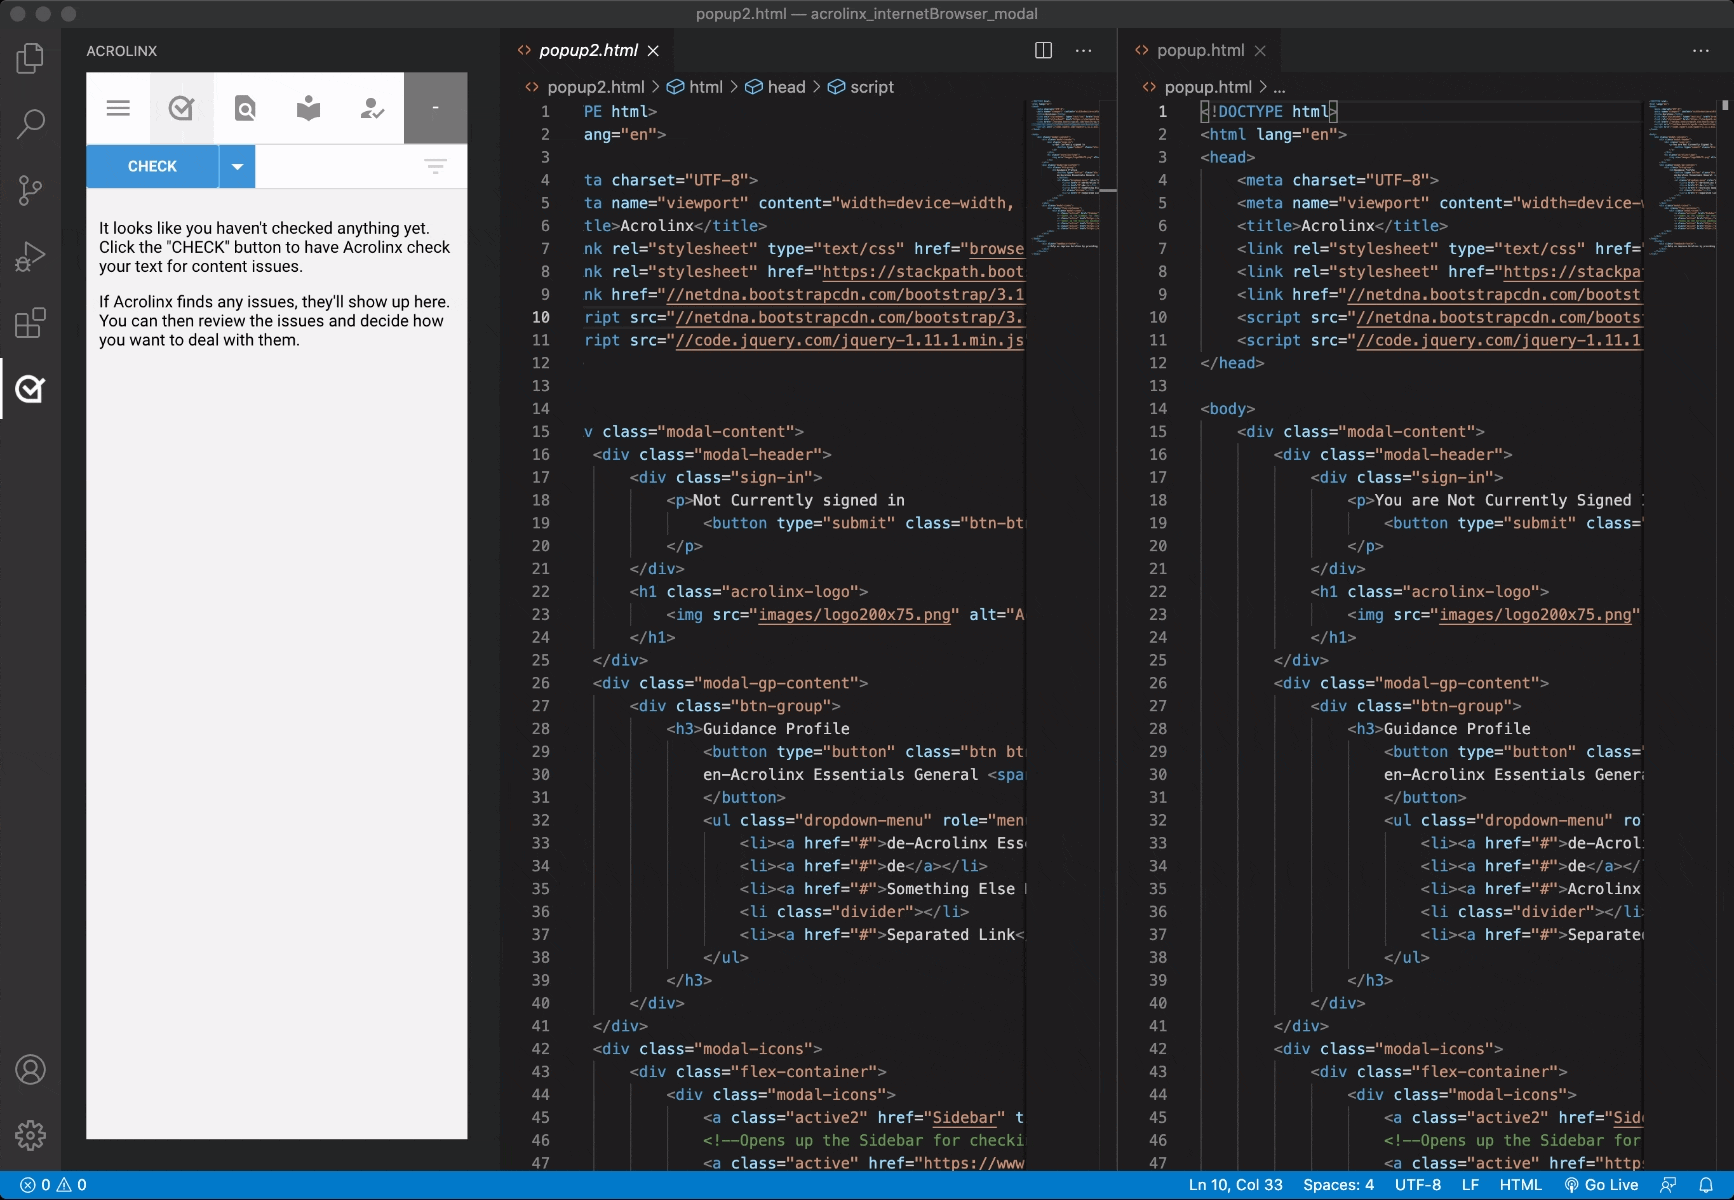This screenshot has height=1200, width=1734.
Task: Click line number 10 in left editor
Action: click(541, 317)
